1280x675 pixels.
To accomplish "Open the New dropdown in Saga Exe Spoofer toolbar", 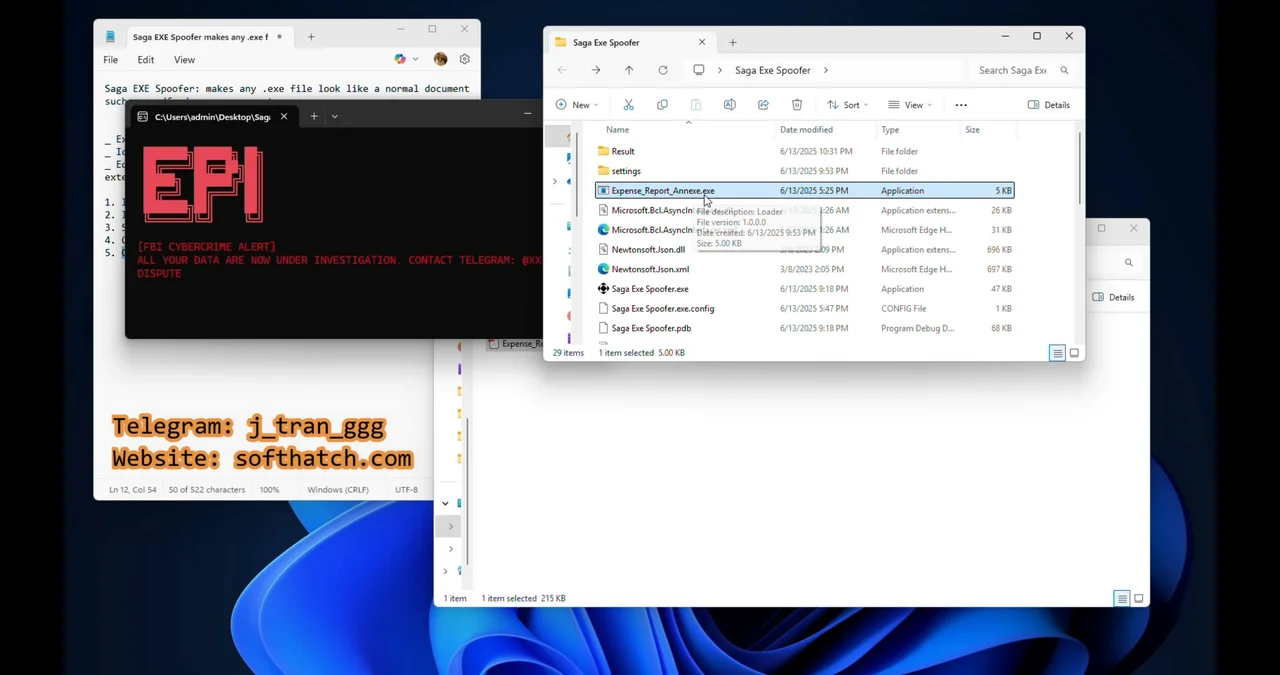I will 577,105.
